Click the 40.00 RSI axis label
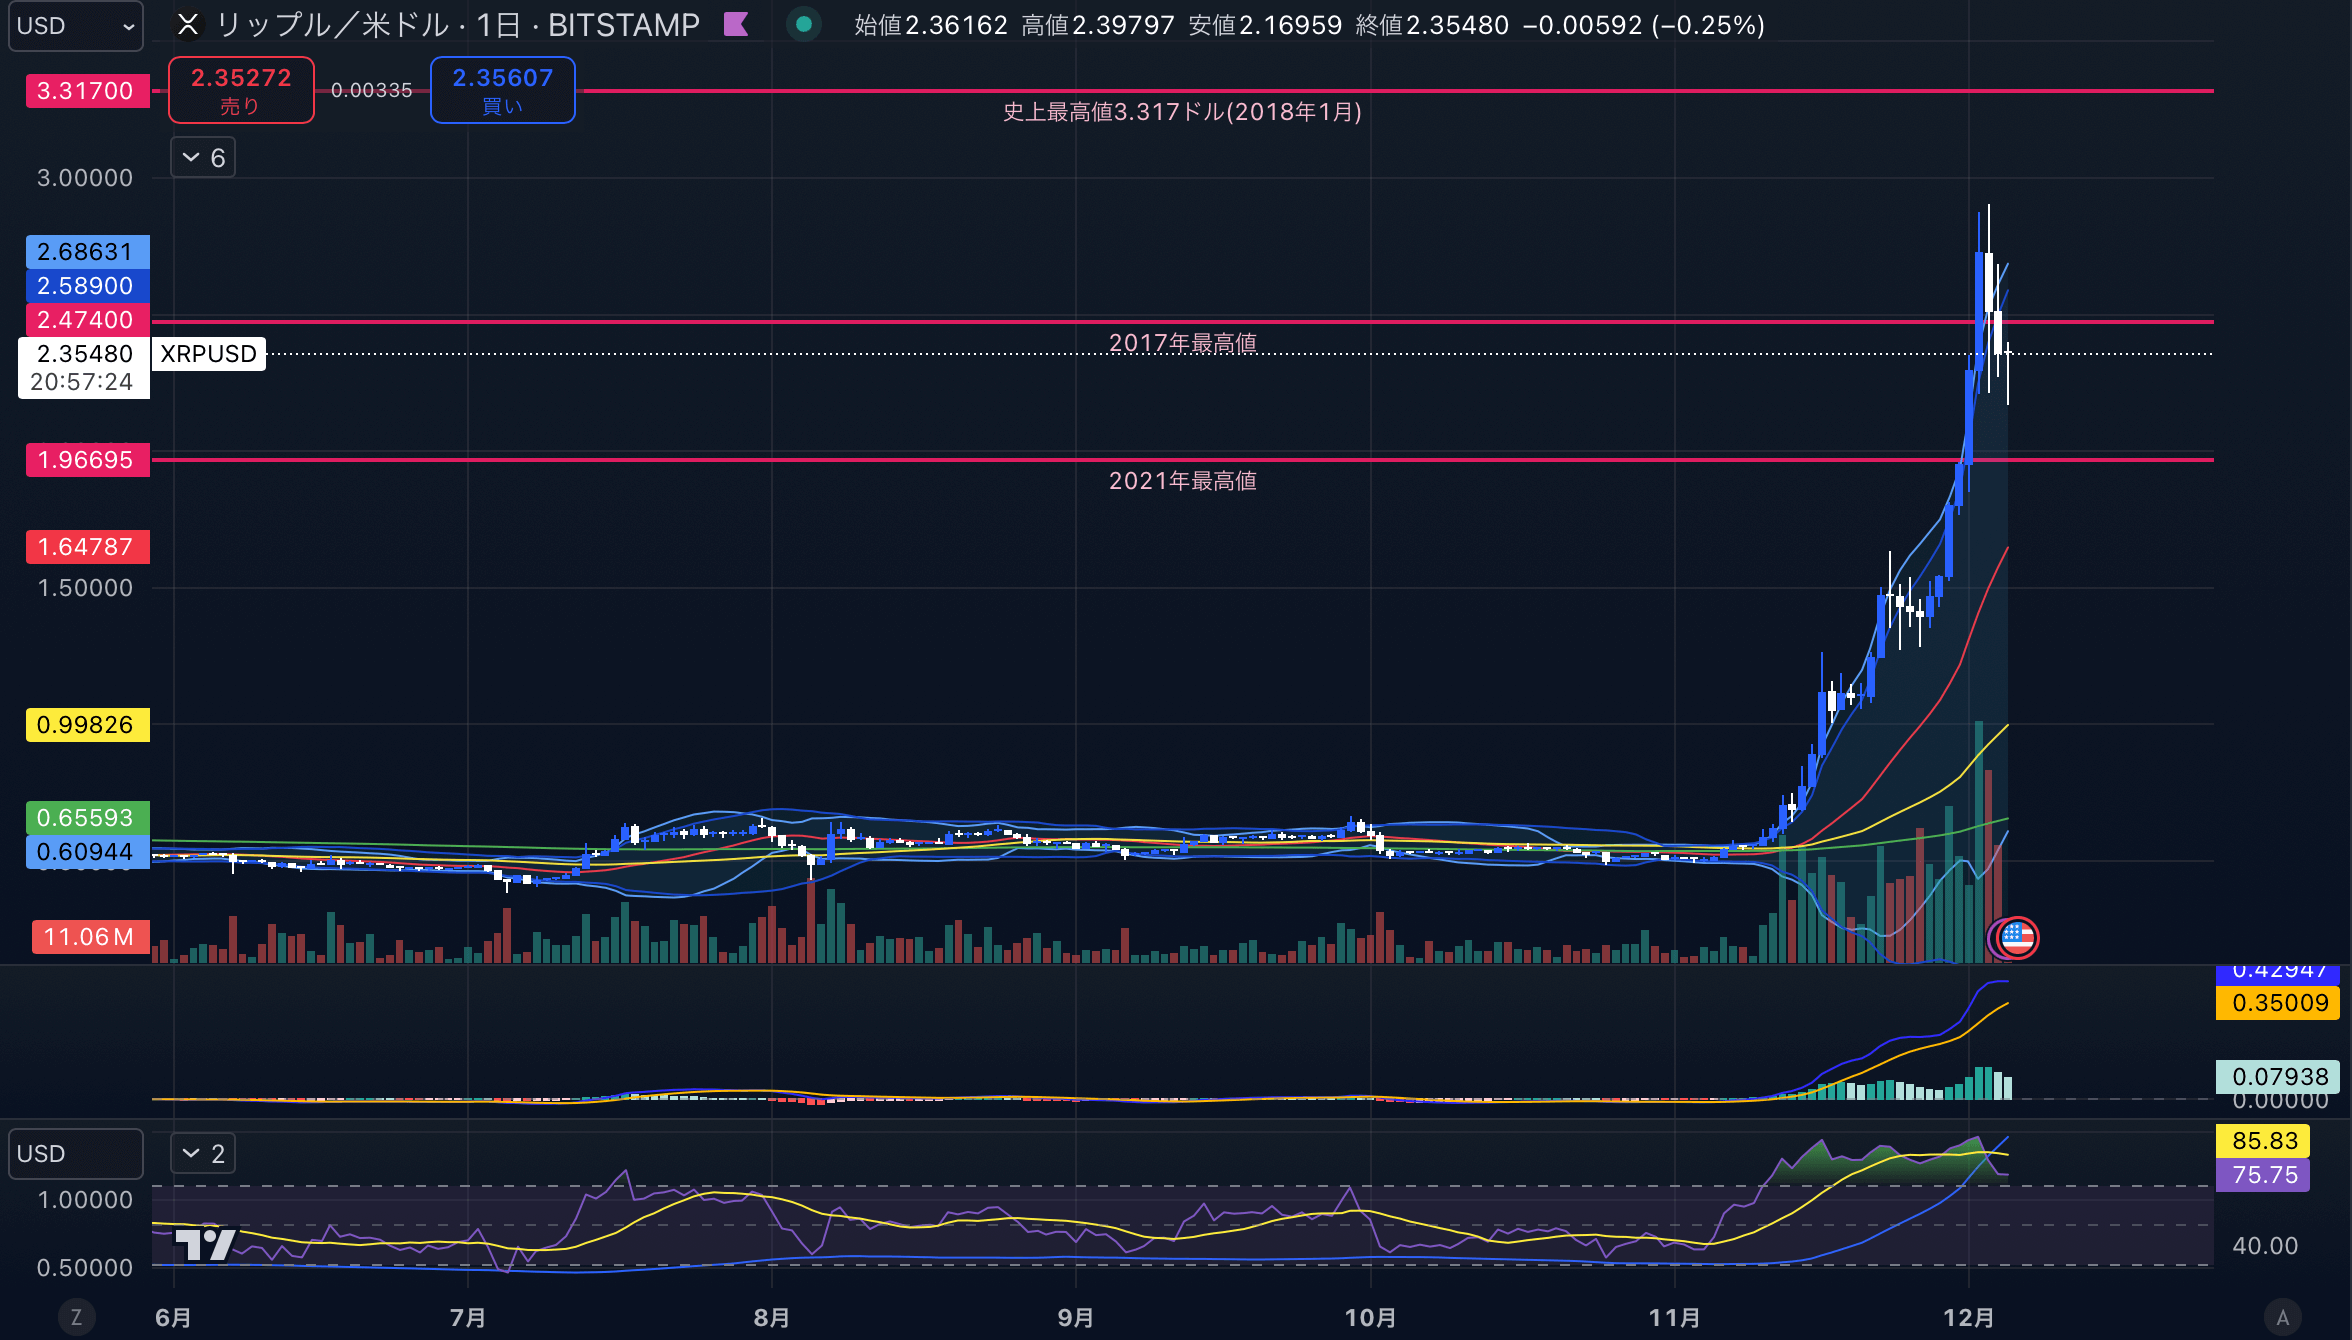Screen dimensions: 2352x1340 coord(2265,1246)
